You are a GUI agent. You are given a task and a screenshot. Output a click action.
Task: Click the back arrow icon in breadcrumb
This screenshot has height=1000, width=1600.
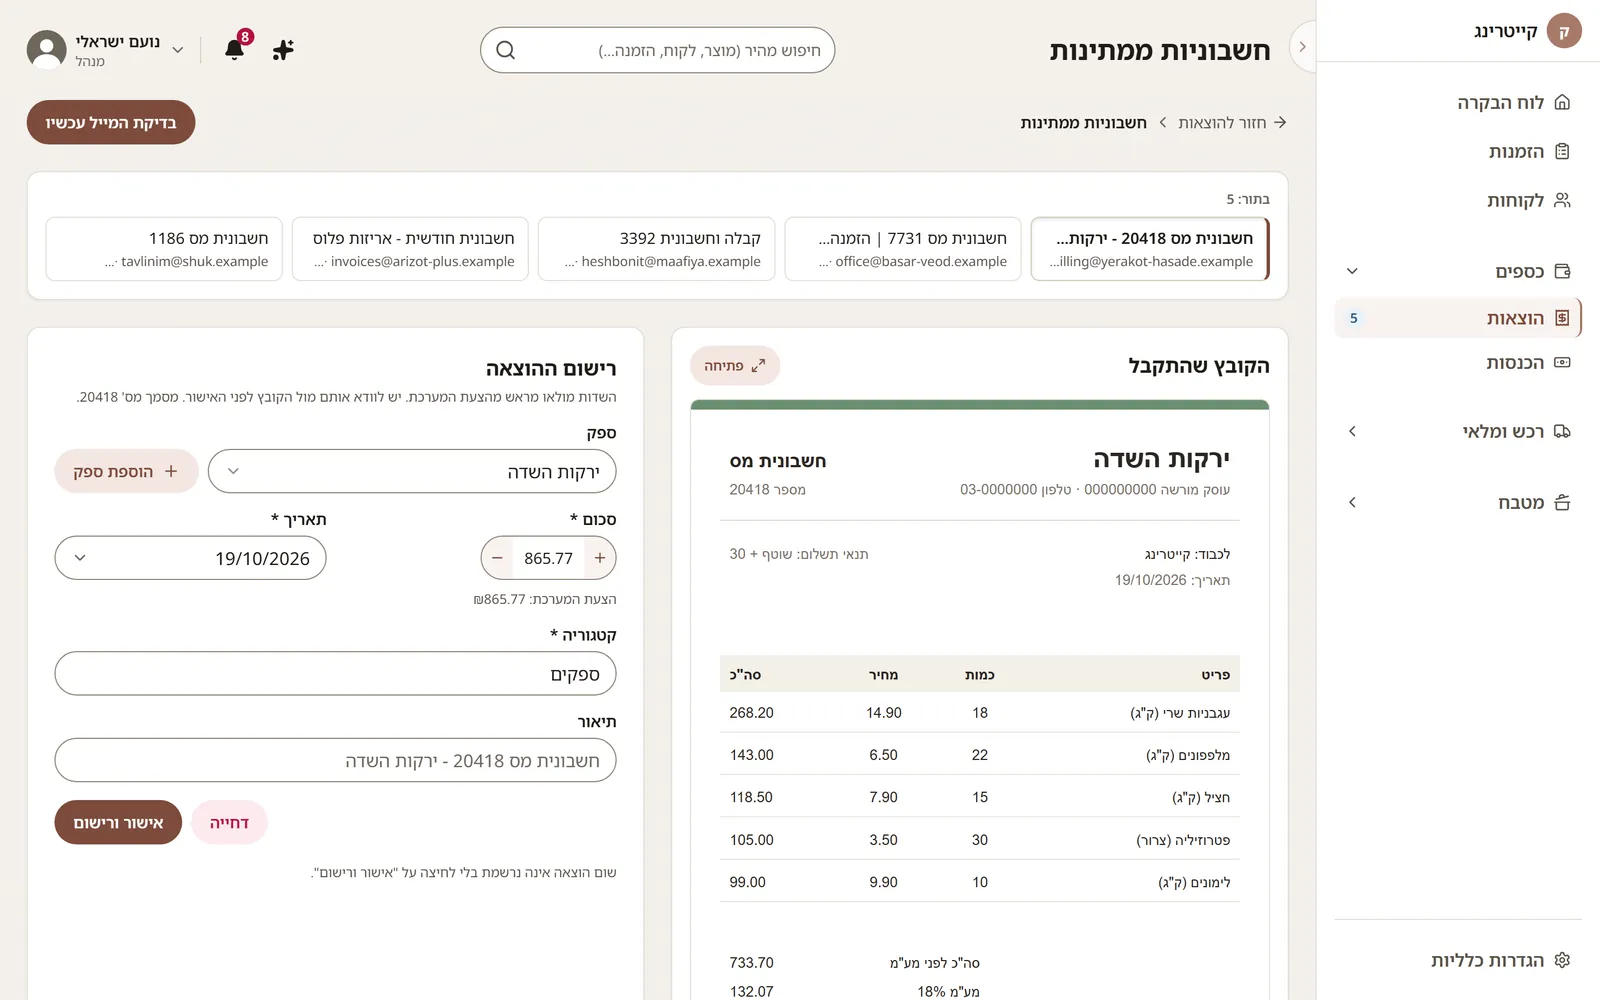click(1280, 122)
